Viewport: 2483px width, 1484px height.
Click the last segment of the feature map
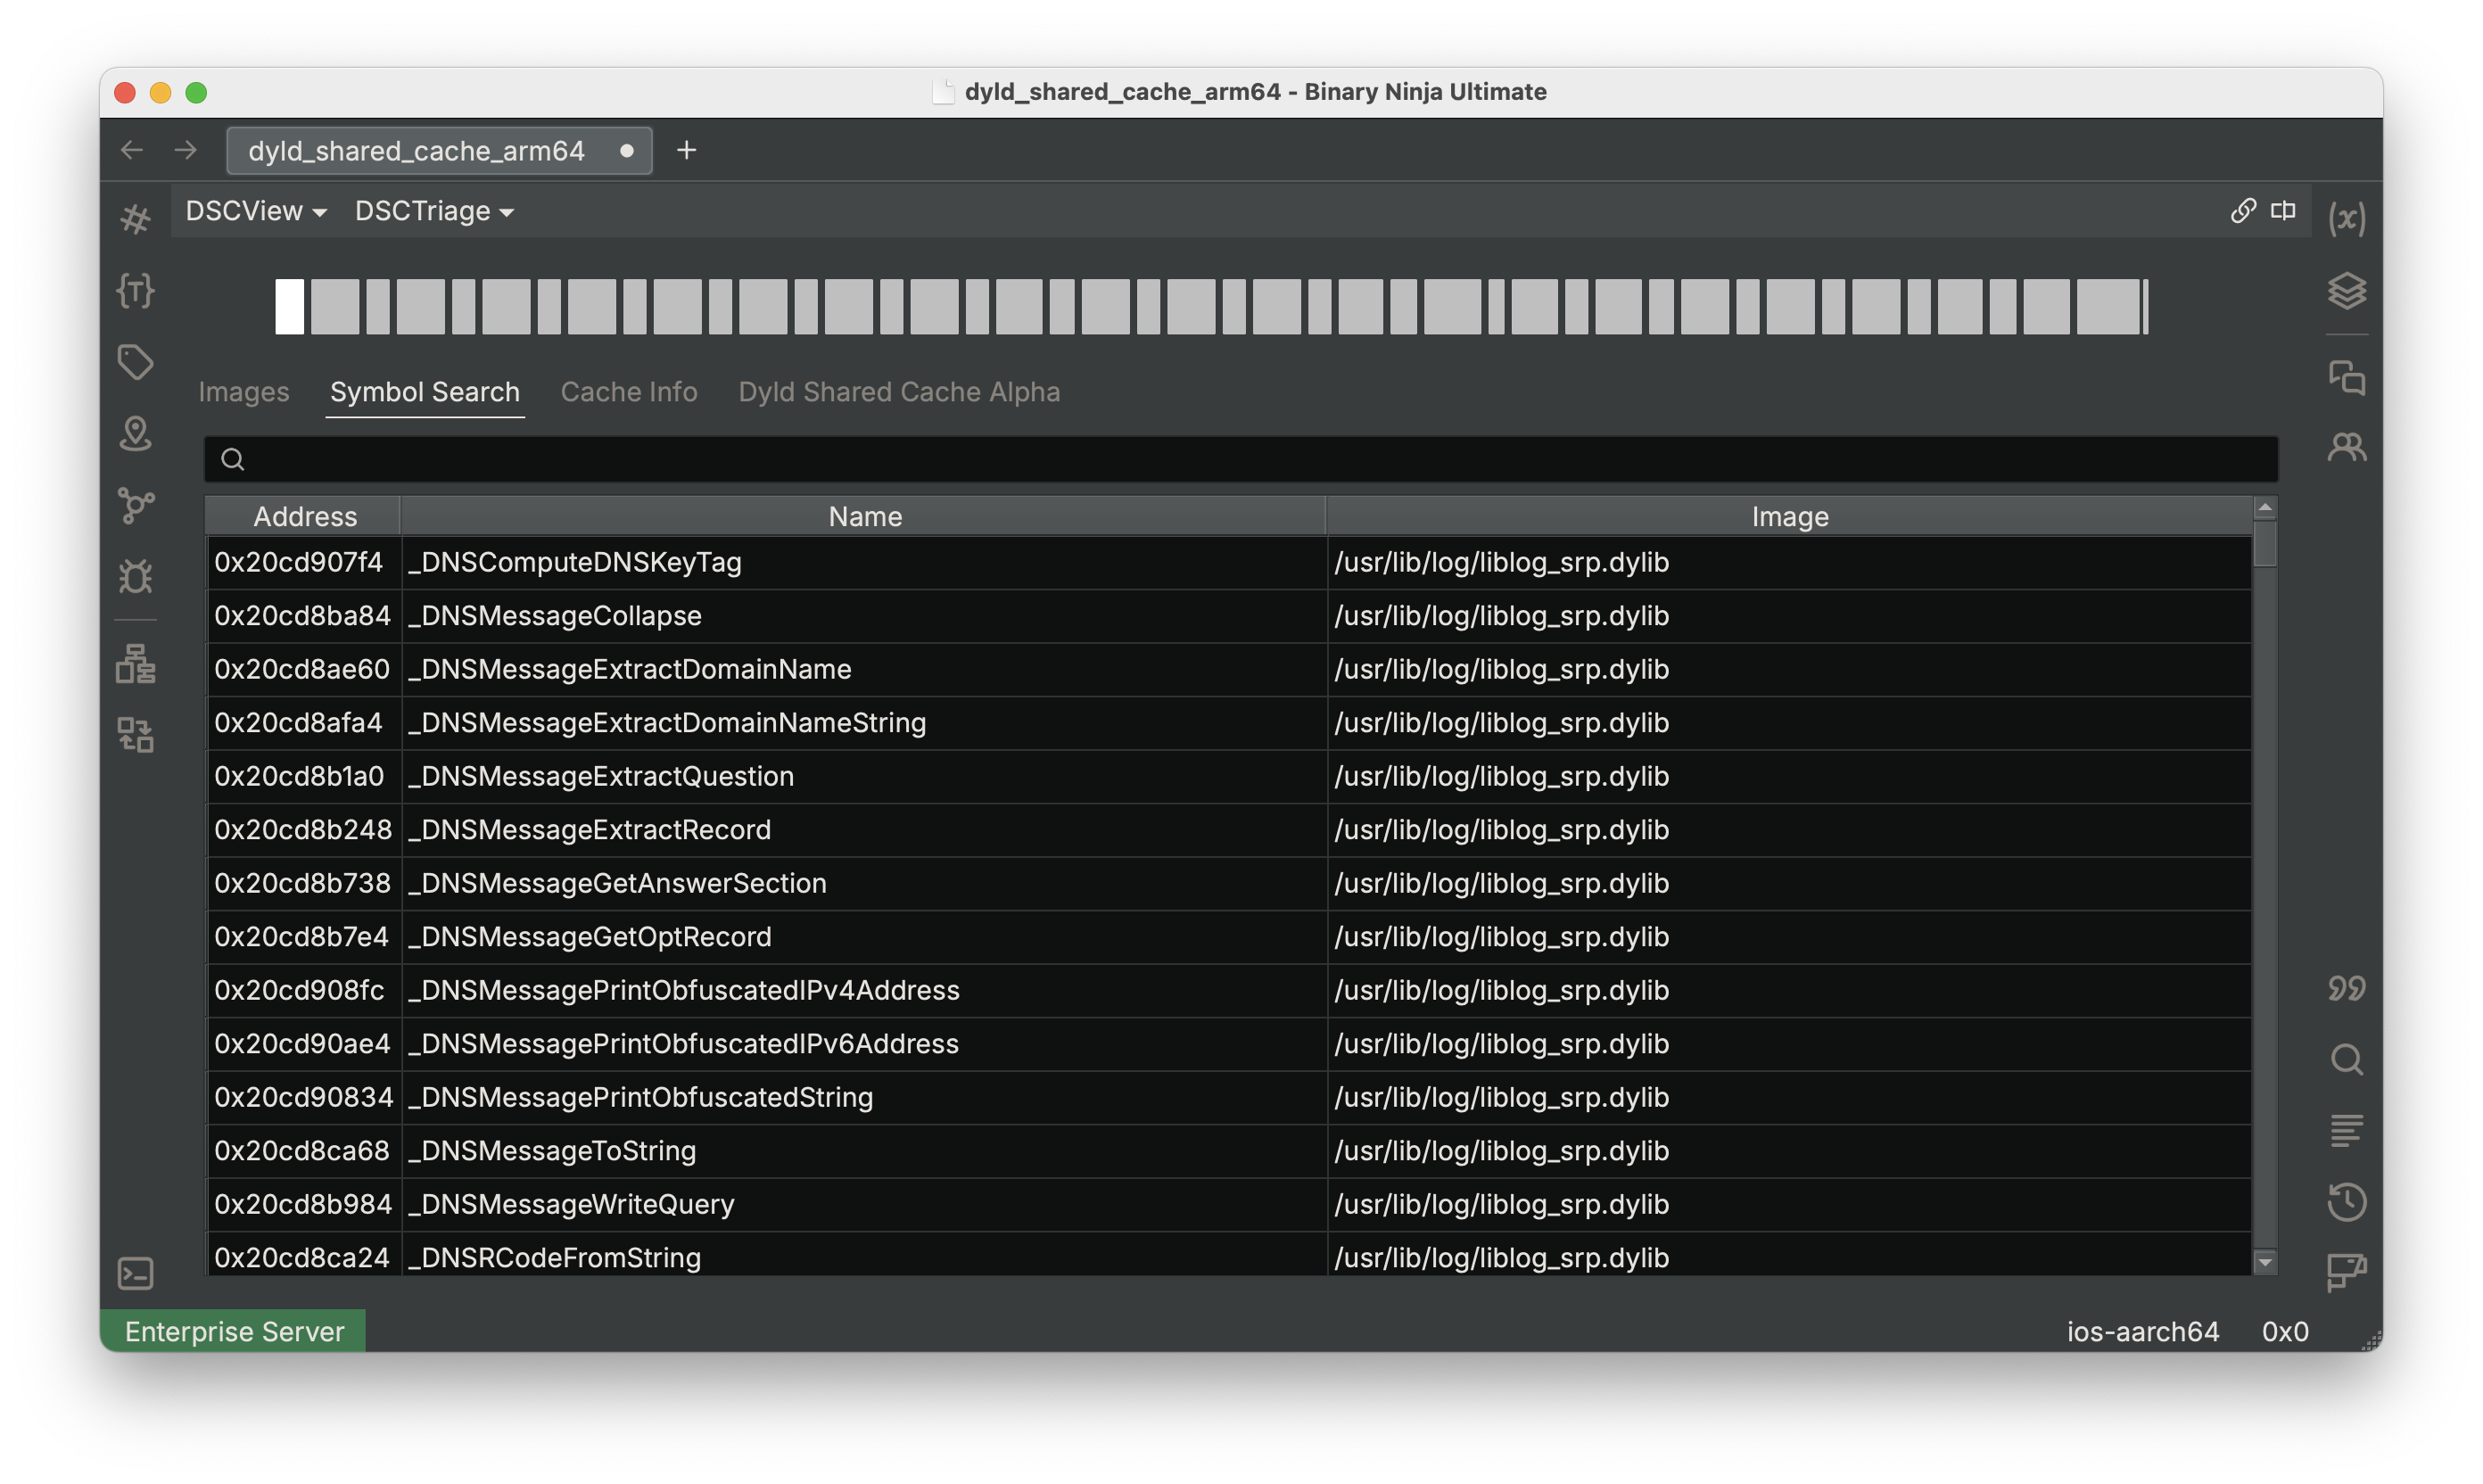(x=2144, y=306)
